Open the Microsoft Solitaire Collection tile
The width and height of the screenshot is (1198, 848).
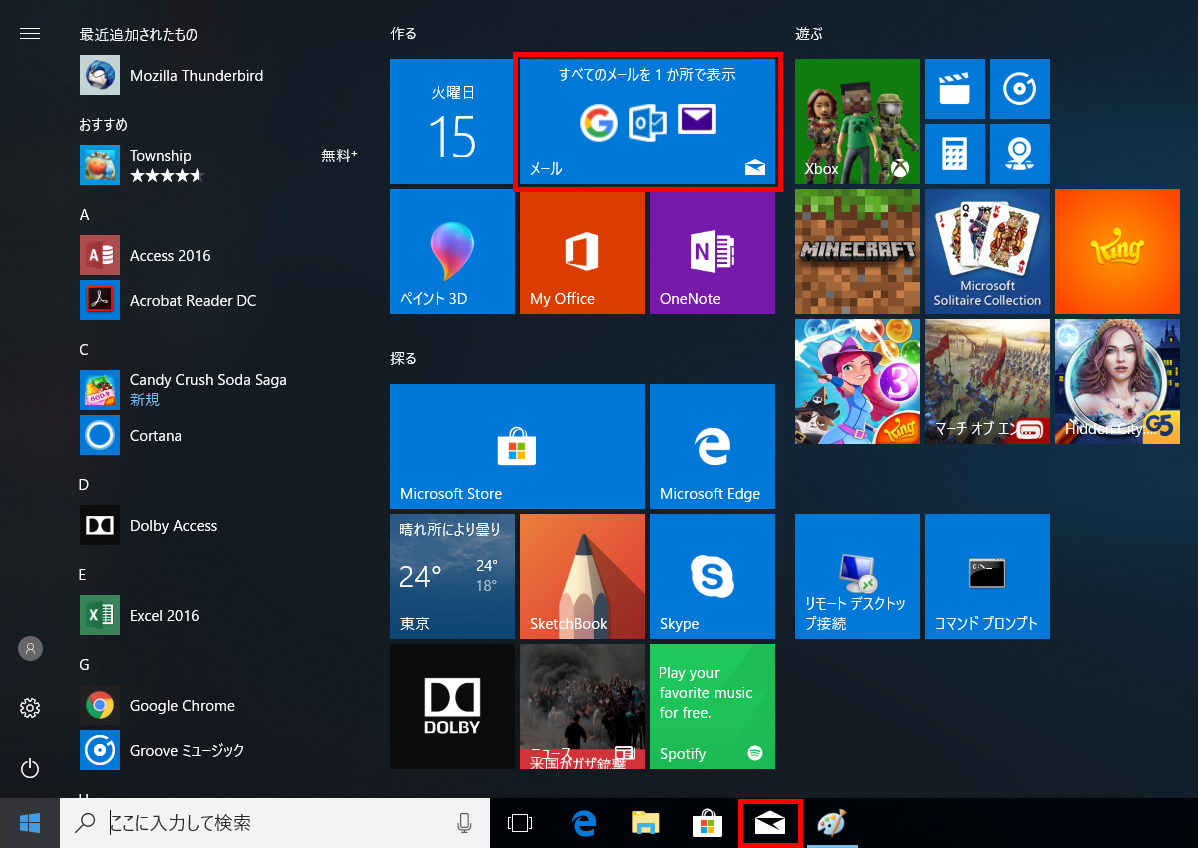click(x=987, y=251)
